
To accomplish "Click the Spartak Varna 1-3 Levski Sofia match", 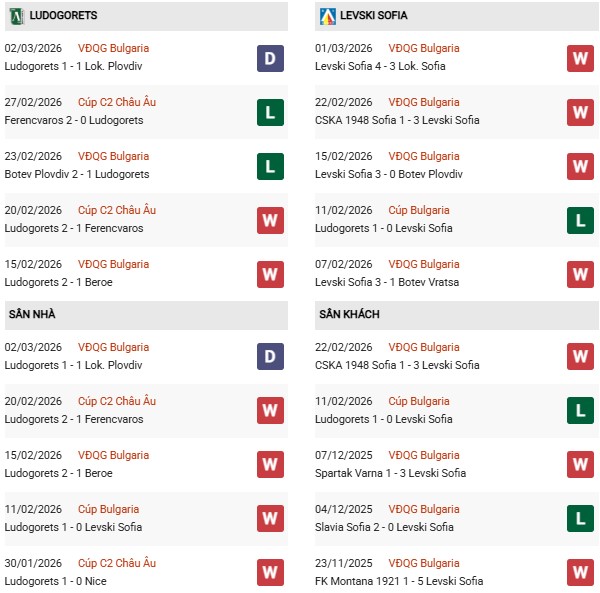I will (x=389, y=473).
